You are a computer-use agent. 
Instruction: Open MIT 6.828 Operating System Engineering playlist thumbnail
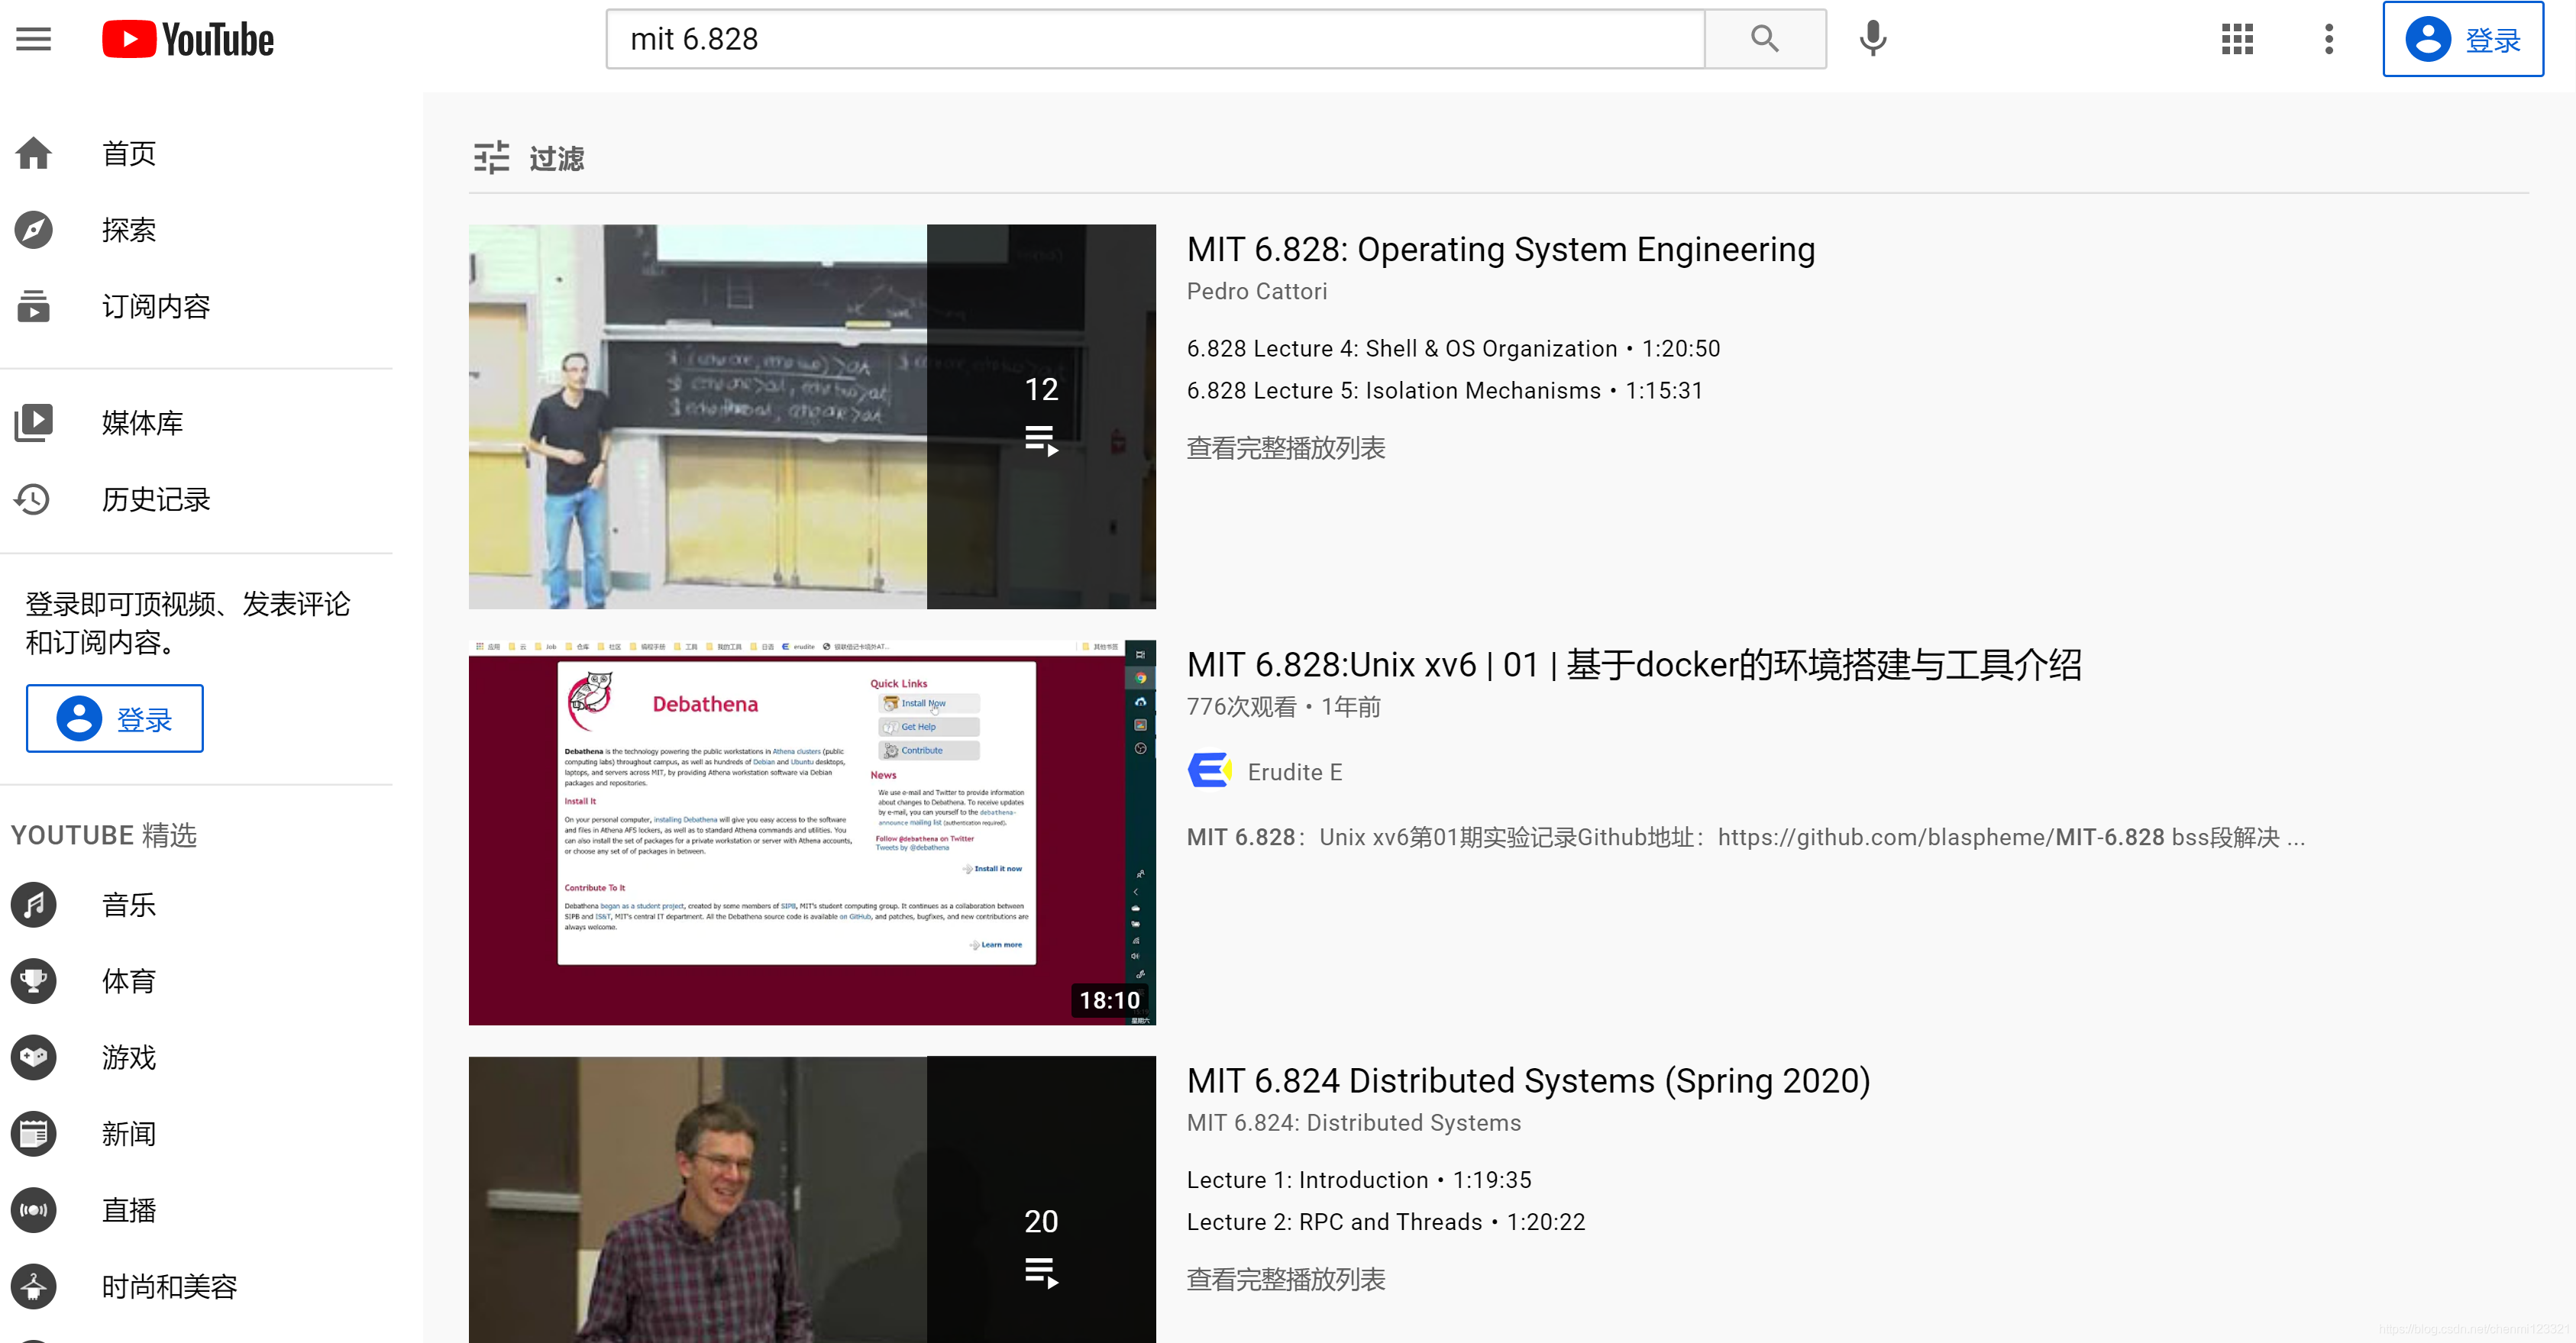tap(812, 416)
